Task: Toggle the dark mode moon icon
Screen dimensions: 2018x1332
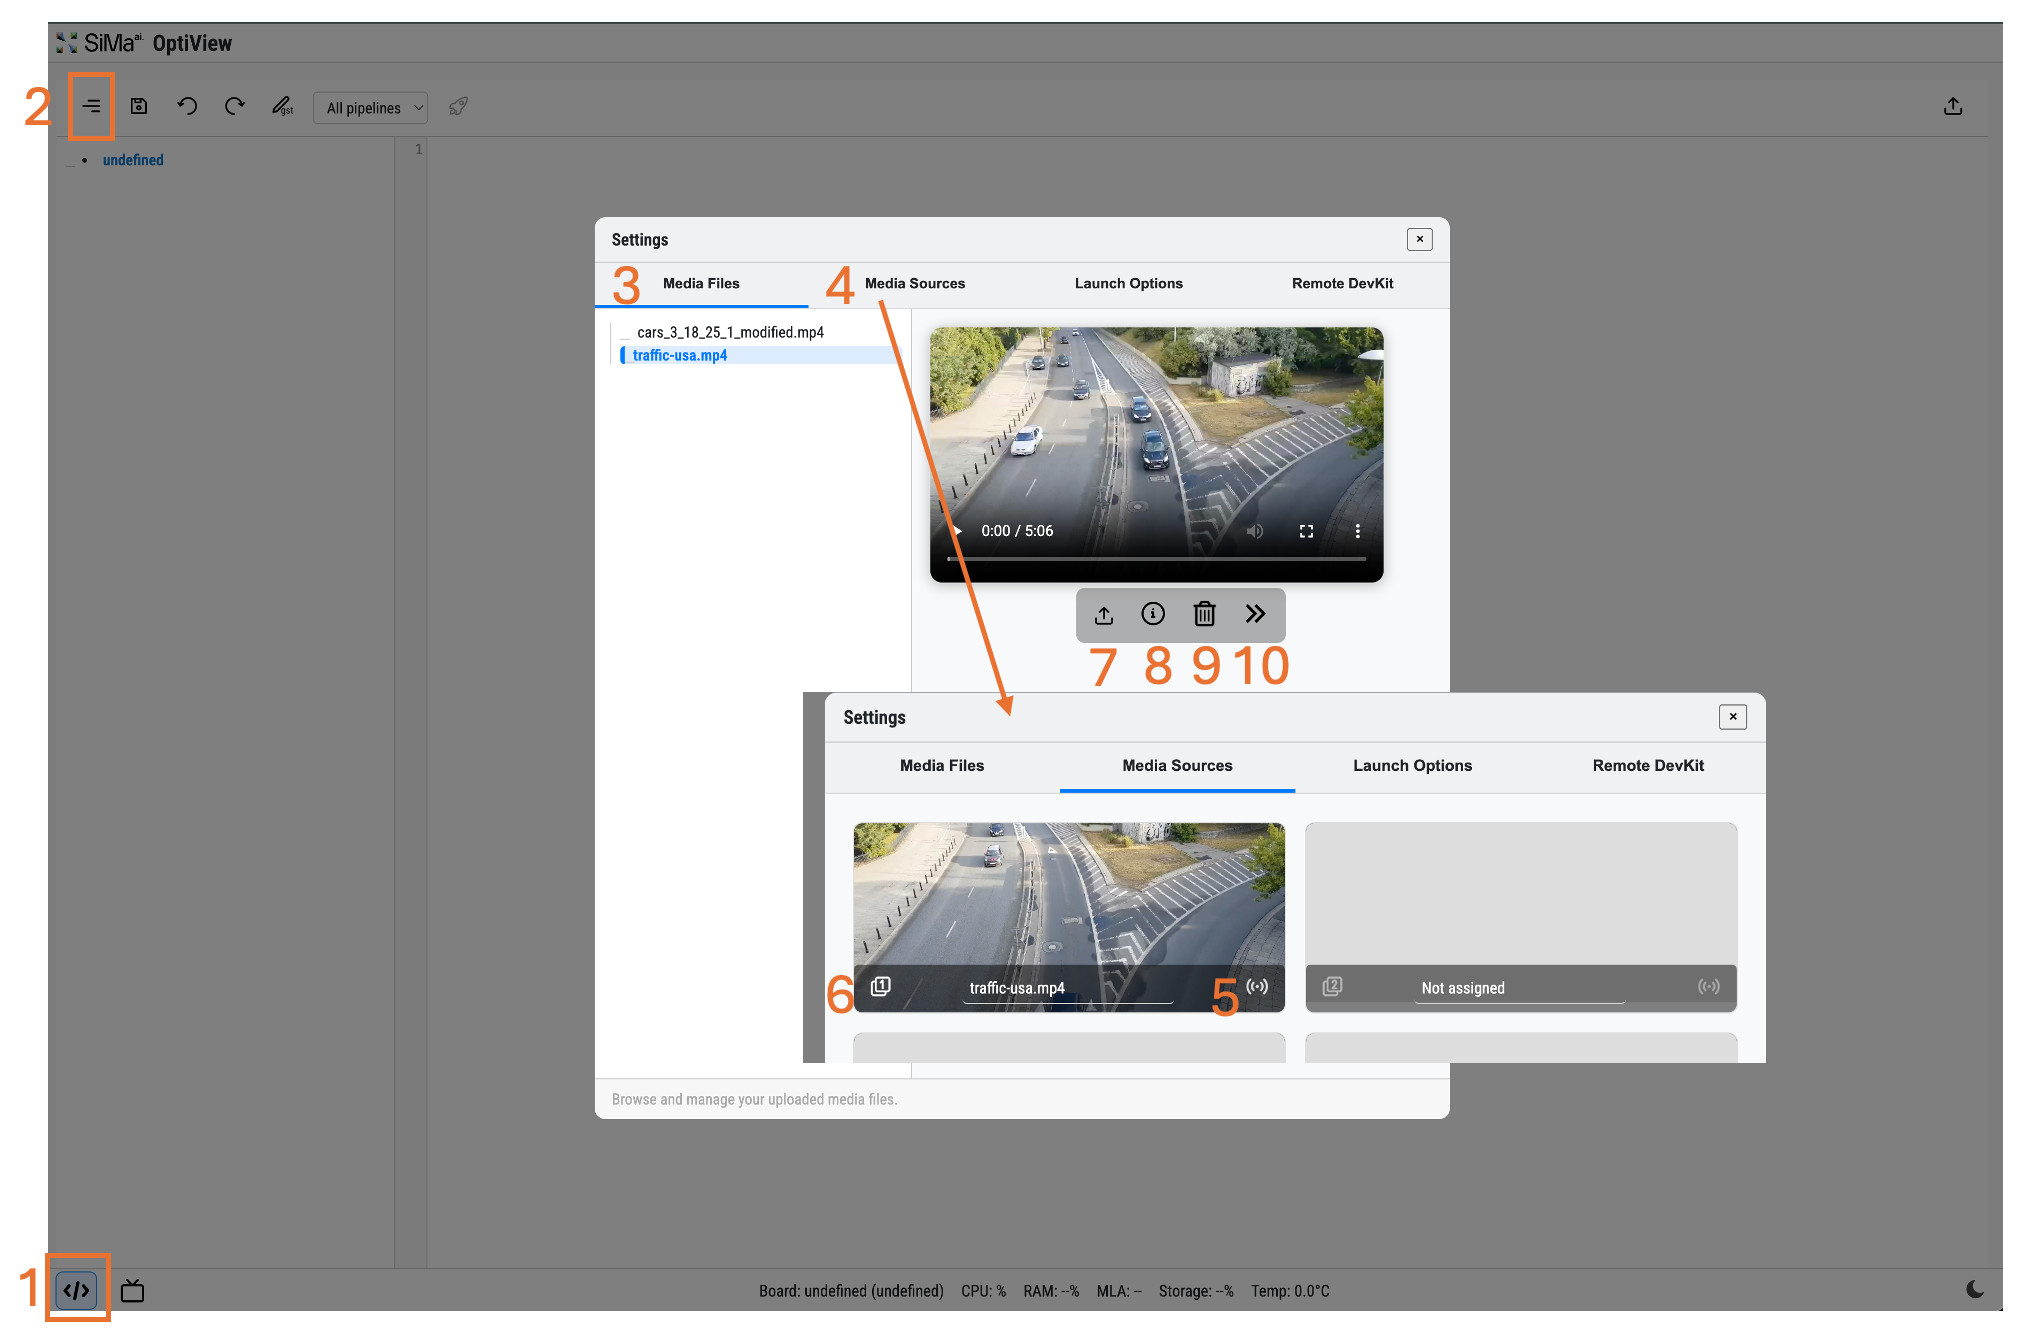Action: point(1975,1289)
